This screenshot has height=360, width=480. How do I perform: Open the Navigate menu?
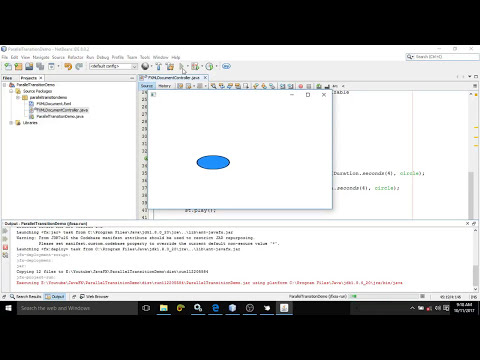tap(41, 57)
